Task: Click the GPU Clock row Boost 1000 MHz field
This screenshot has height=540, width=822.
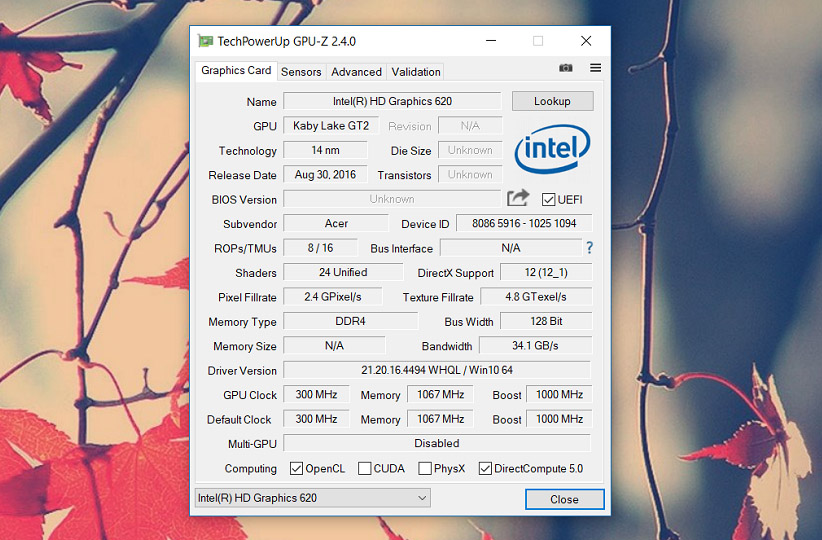Action: tap(559, 395)
